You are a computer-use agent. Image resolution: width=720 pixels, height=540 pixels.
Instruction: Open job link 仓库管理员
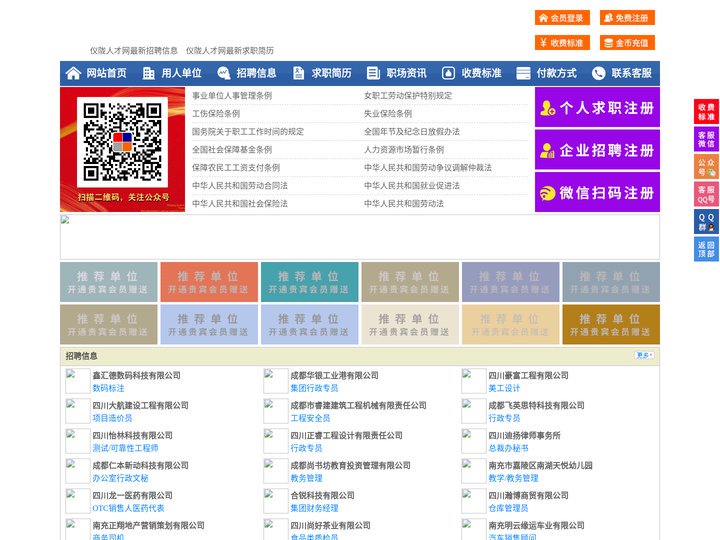(508, 508)
